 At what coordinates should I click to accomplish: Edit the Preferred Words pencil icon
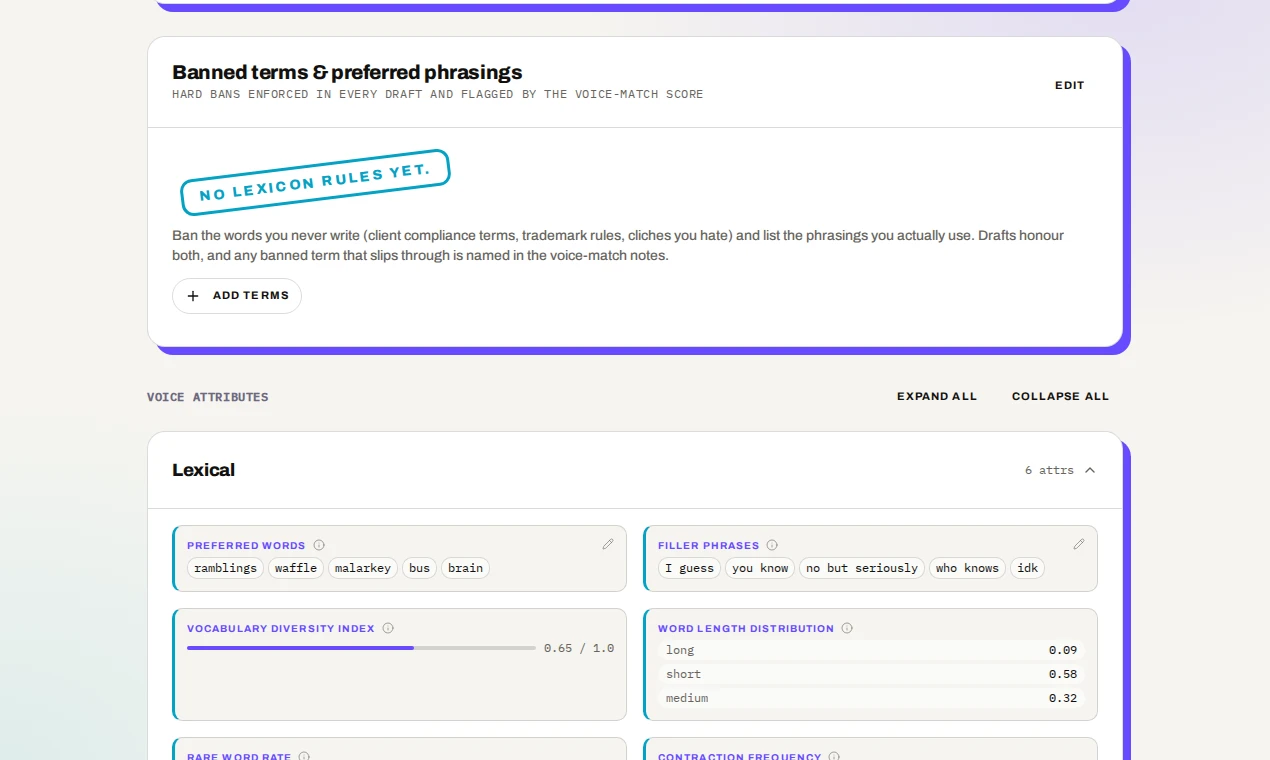tap(608, 544)
